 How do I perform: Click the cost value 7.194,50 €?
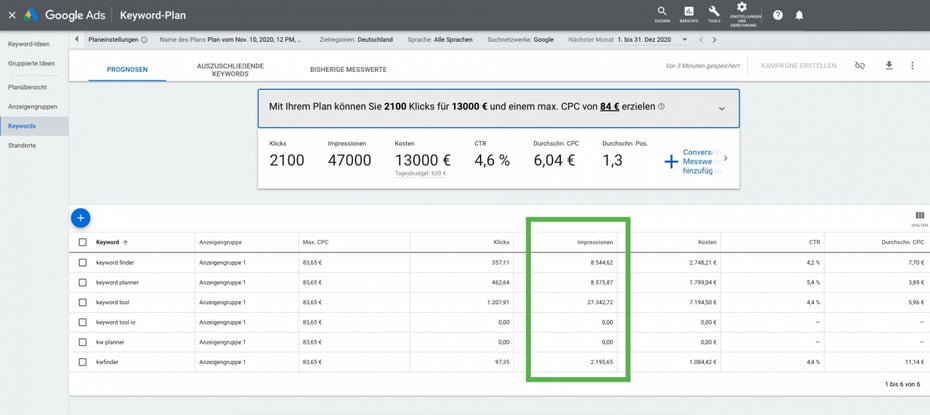(705, 302)
